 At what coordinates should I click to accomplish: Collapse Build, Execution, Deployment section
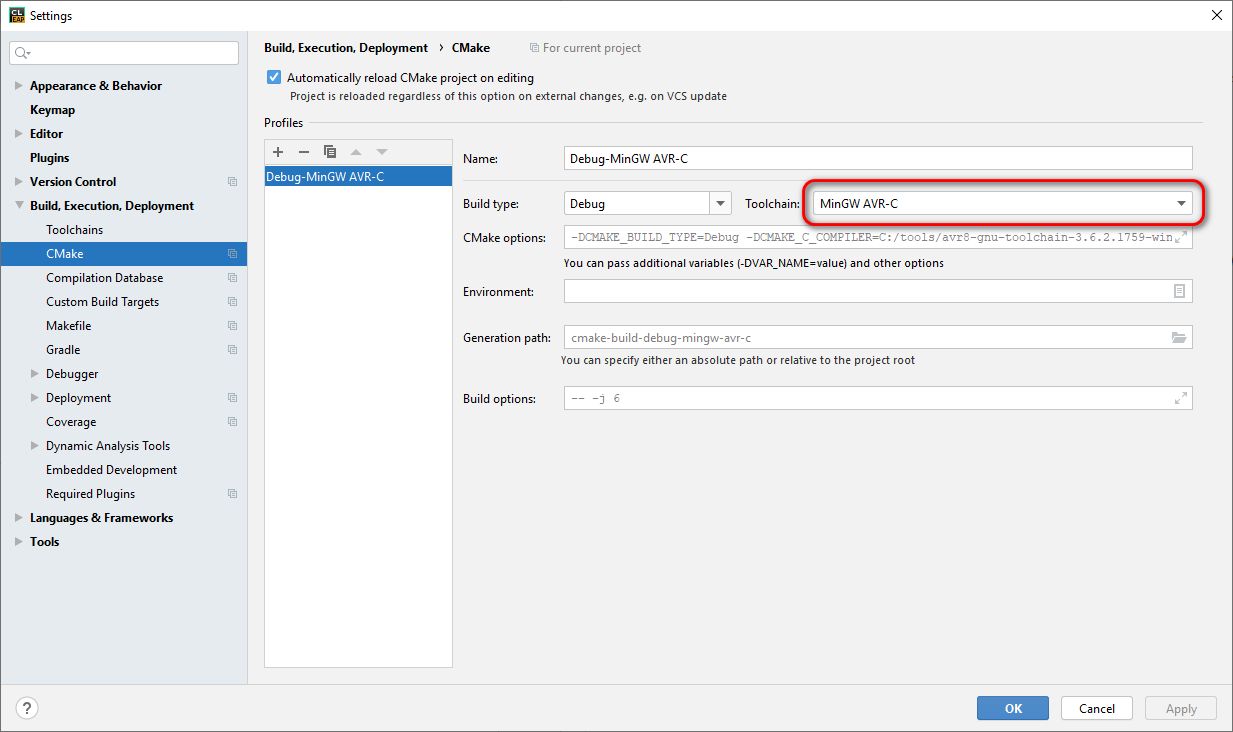19,206
